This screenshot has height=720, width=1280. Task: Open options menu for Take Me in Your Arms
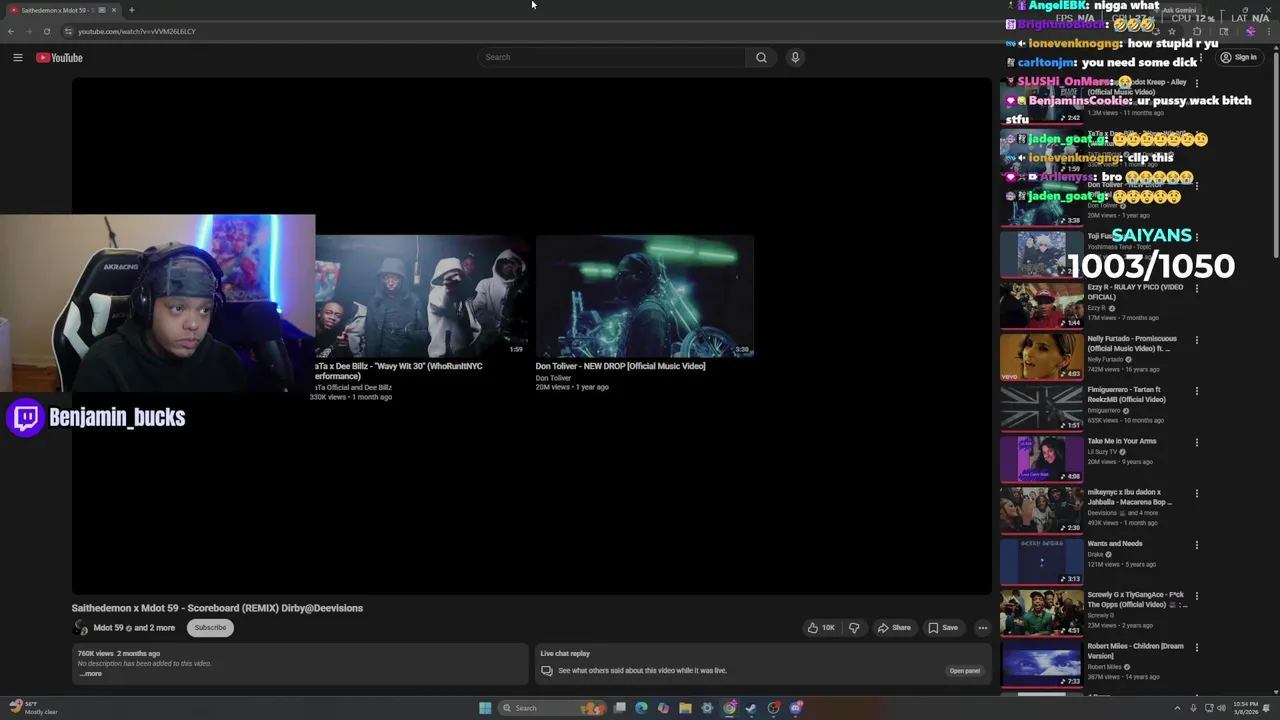coord(1196,442)
